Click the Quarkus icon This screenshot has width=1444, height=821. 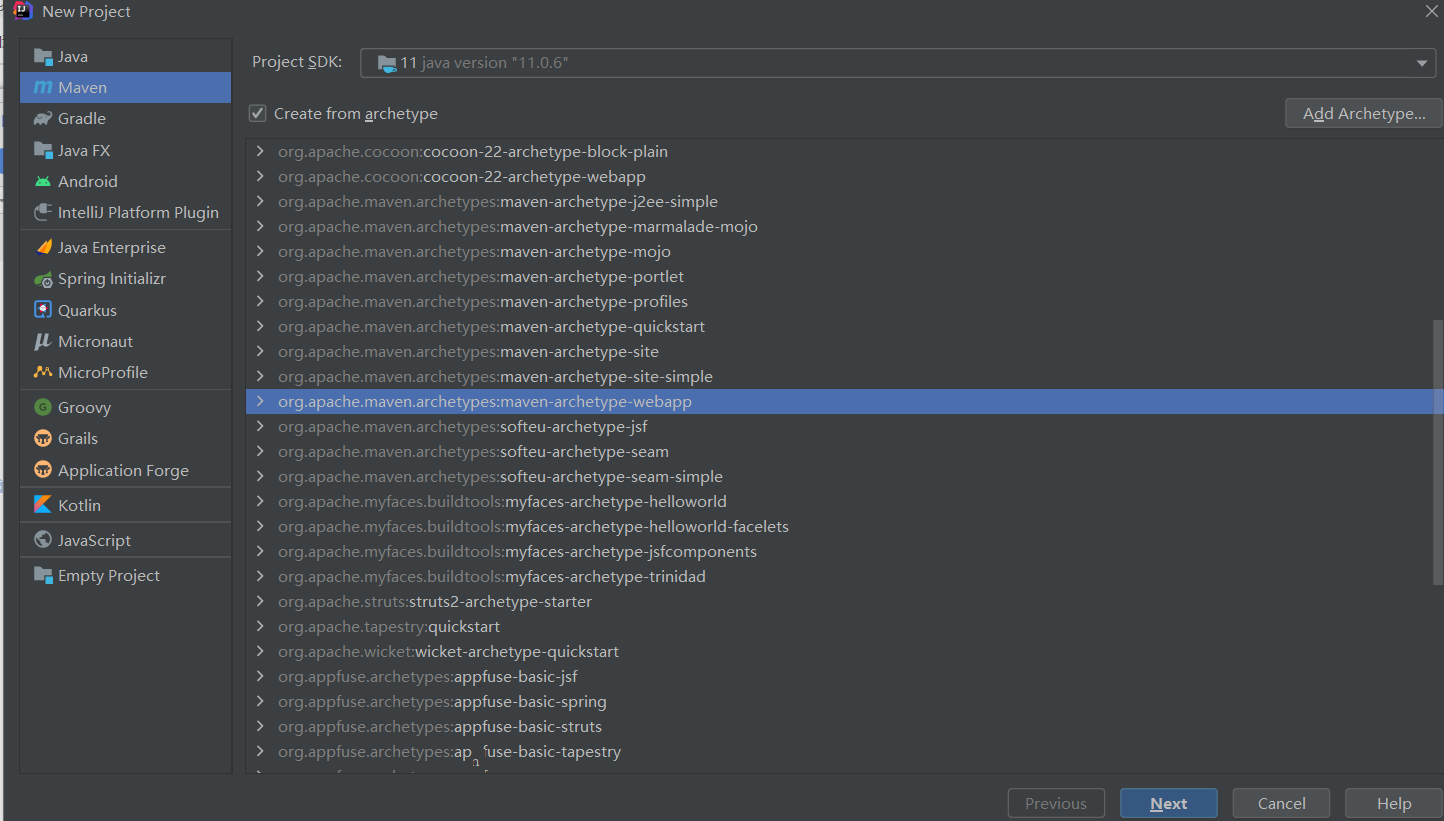coord(43,310)
